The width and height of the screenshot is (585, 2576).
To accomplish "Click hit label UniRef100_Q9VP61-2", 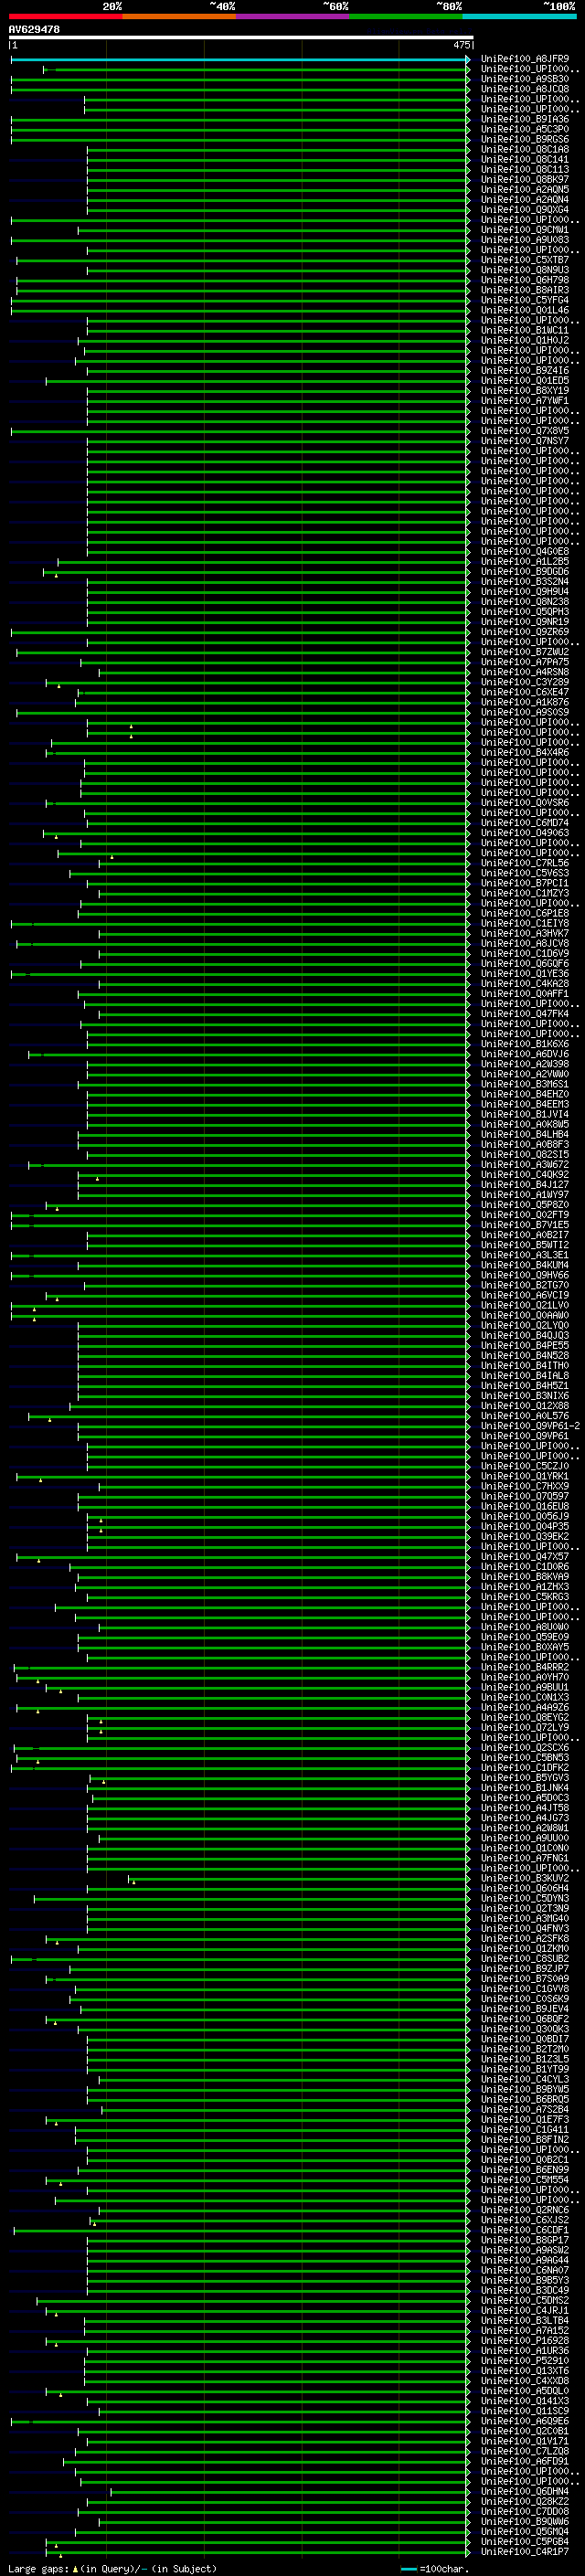I will pyautogui.click(x=530, y=1426).
